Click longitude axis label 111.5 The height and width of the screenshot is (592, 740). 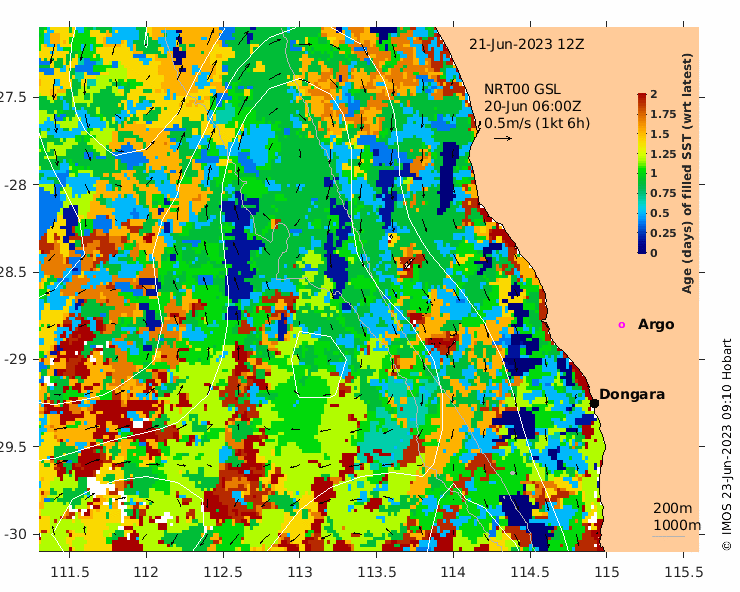click(69, 572)
